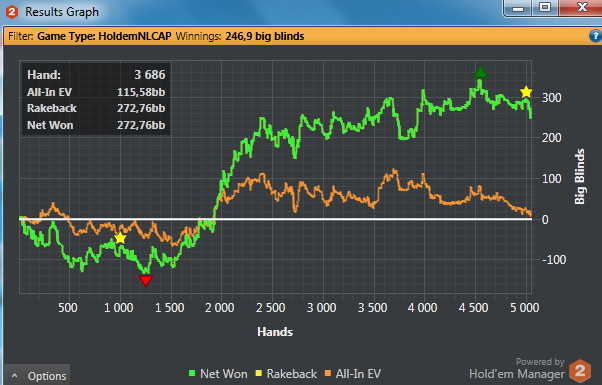Viewport: 602px width, 385px height.
Task: Close the Results Graph window
Action: tap(581, 8)
